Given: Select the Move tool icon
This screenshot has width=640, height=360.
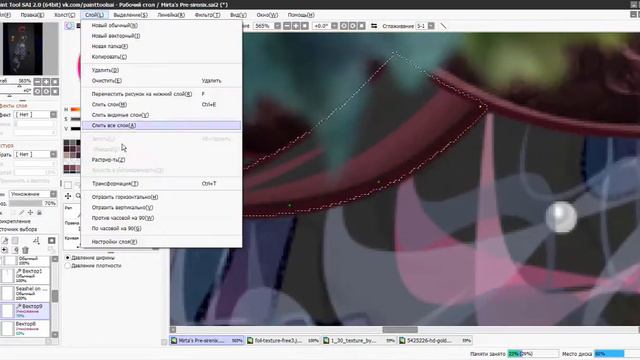Looking at the screenshot, I should click(x=68, y=196).
